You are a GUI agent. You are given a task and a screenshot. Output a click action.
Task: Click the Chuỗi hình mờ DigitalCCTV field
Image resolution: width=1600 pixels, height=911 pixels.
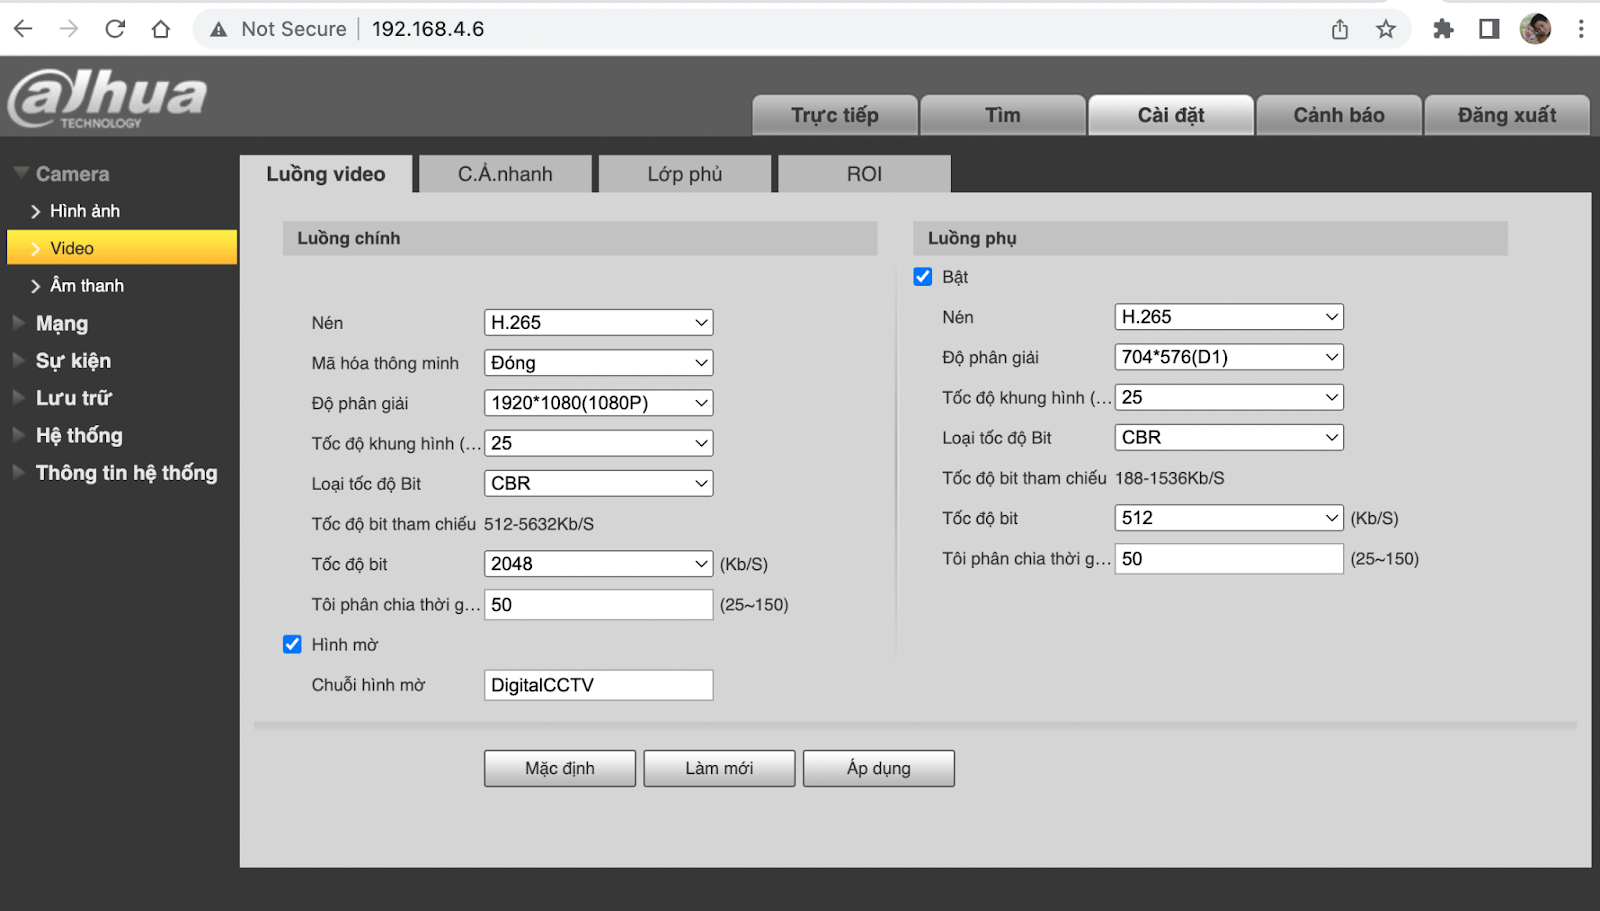coord(598,685)
